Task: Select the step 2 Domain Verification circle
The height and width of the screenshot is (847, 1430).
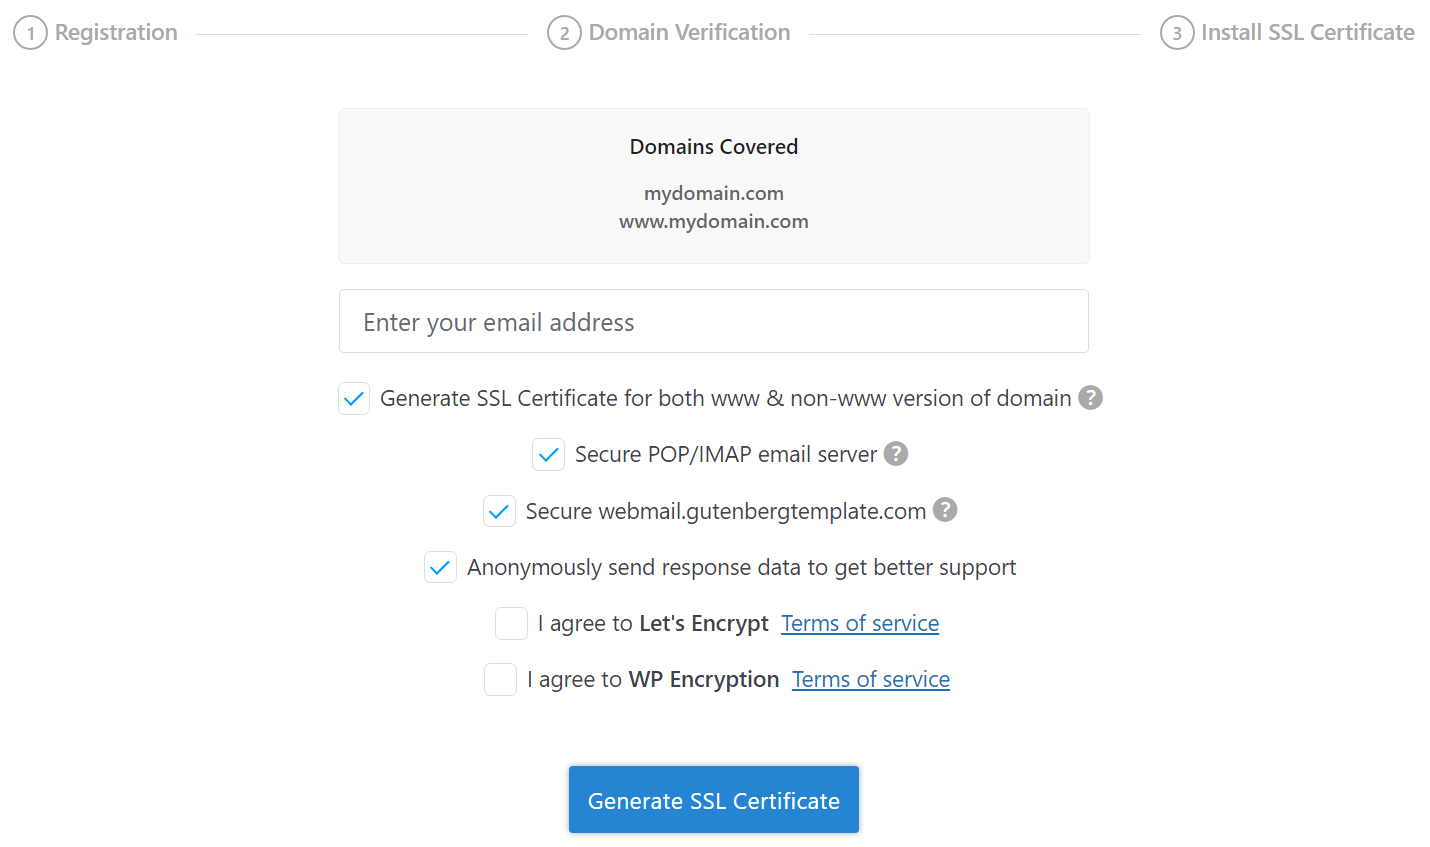Action: coord(564,32)
